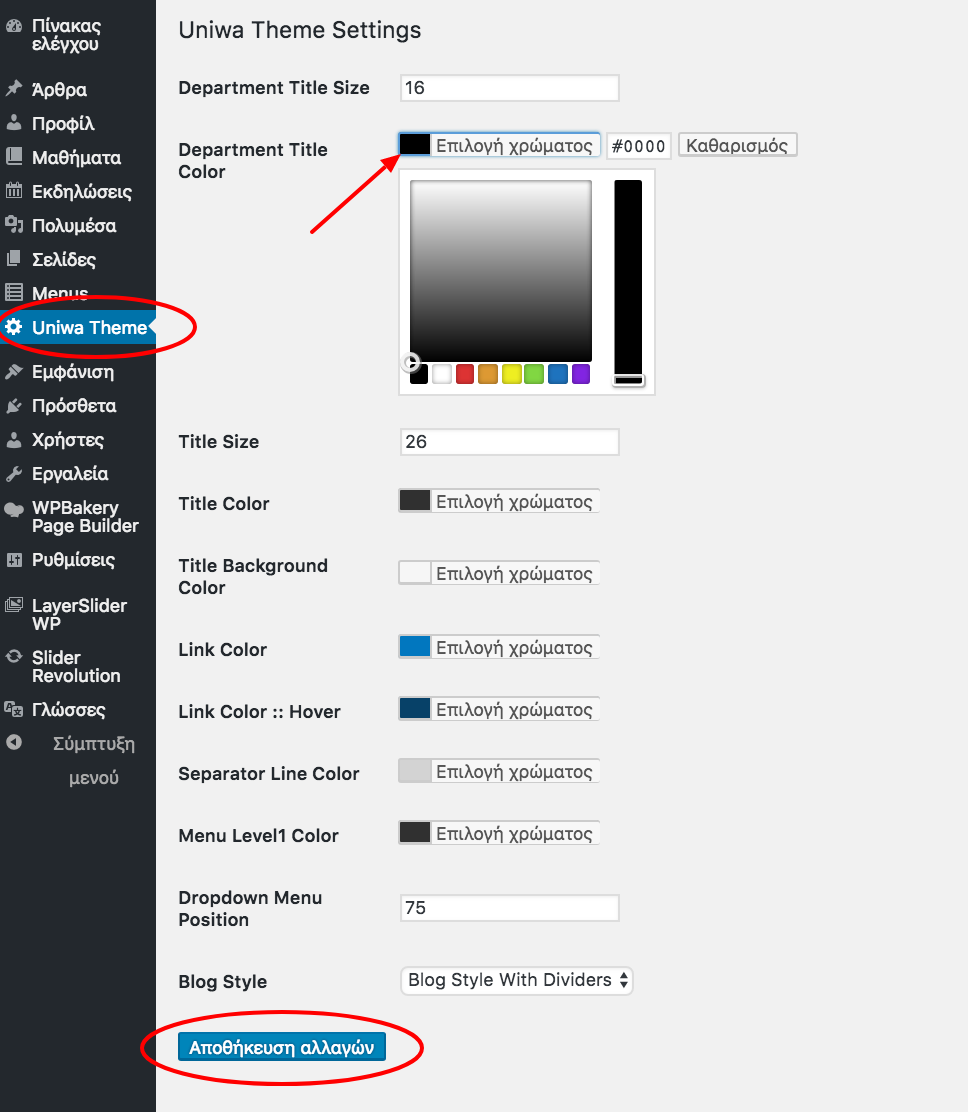Click the plug icon next to Πρόσθετα

(x=14, y=406)
